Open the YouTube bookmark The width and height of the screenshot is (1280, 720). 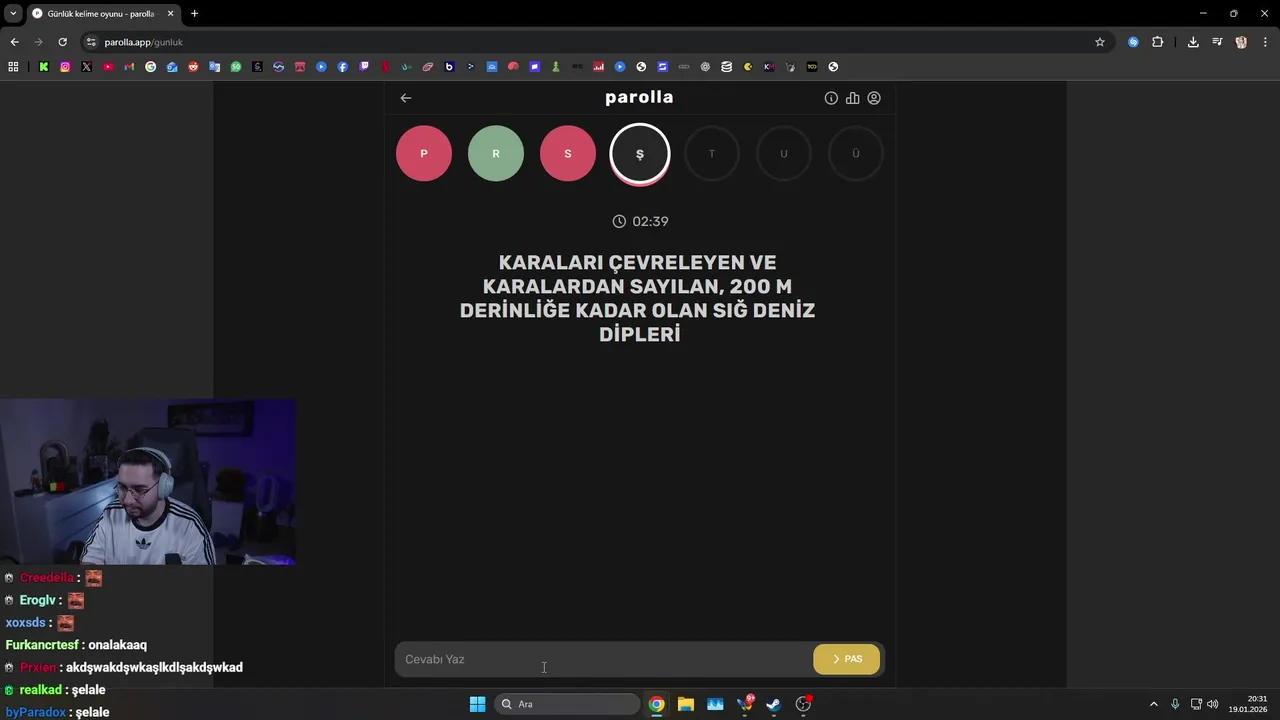[x=108, y=67]
